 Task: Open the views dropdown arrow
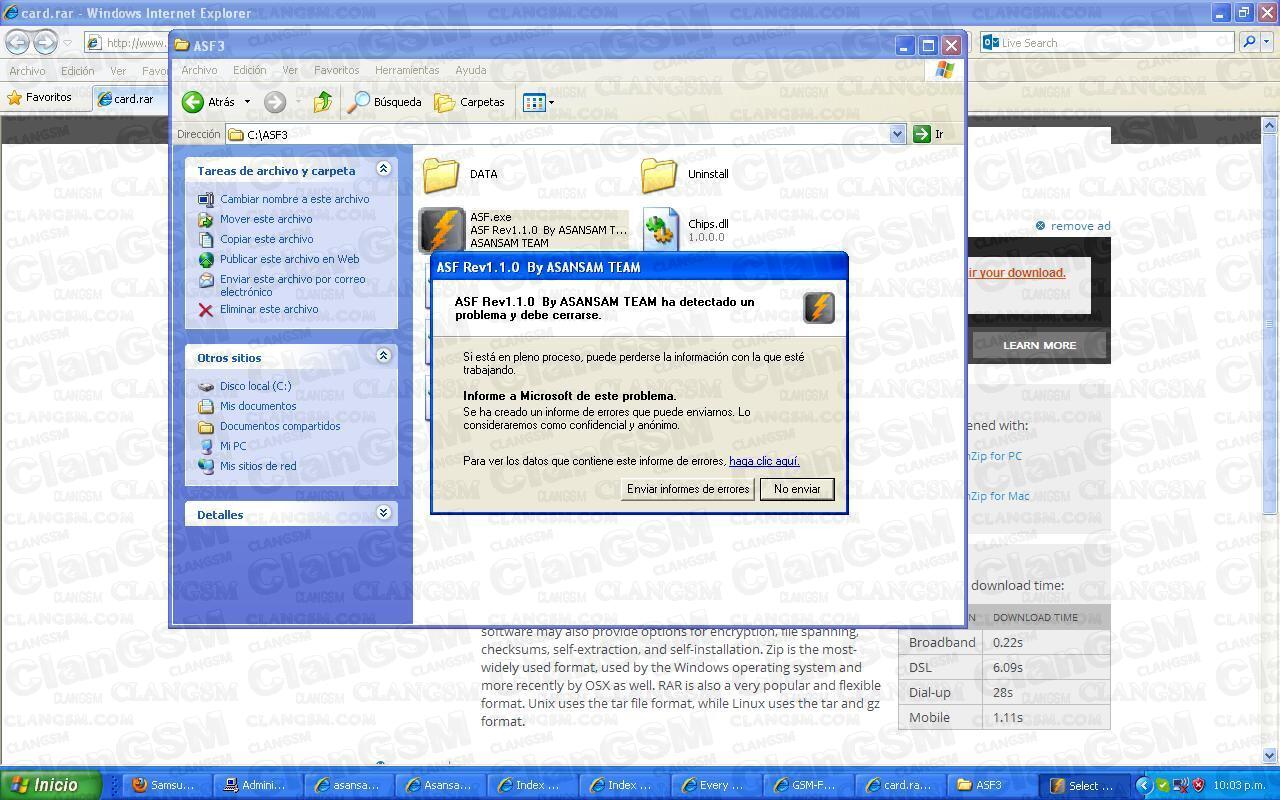click(x=551, y=102)
